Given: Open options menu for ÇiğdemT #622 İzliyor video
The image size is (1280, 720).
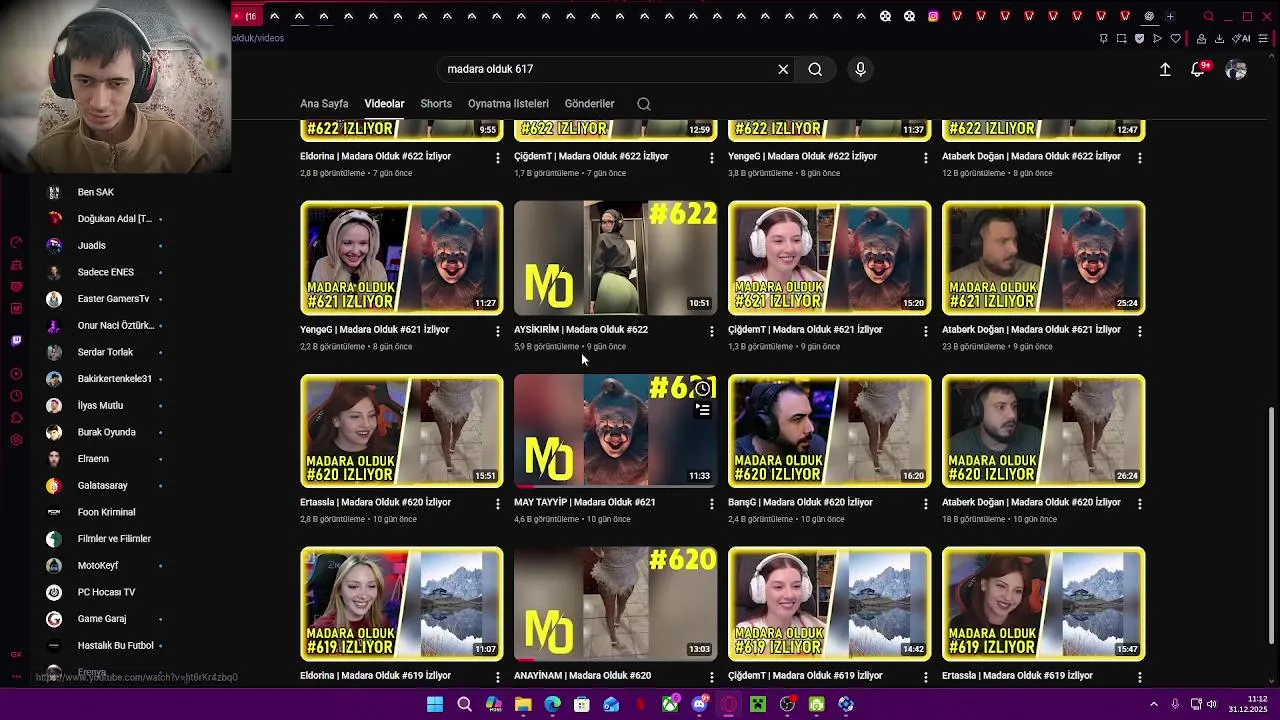Looking at the screenshot, I should 712,158.
